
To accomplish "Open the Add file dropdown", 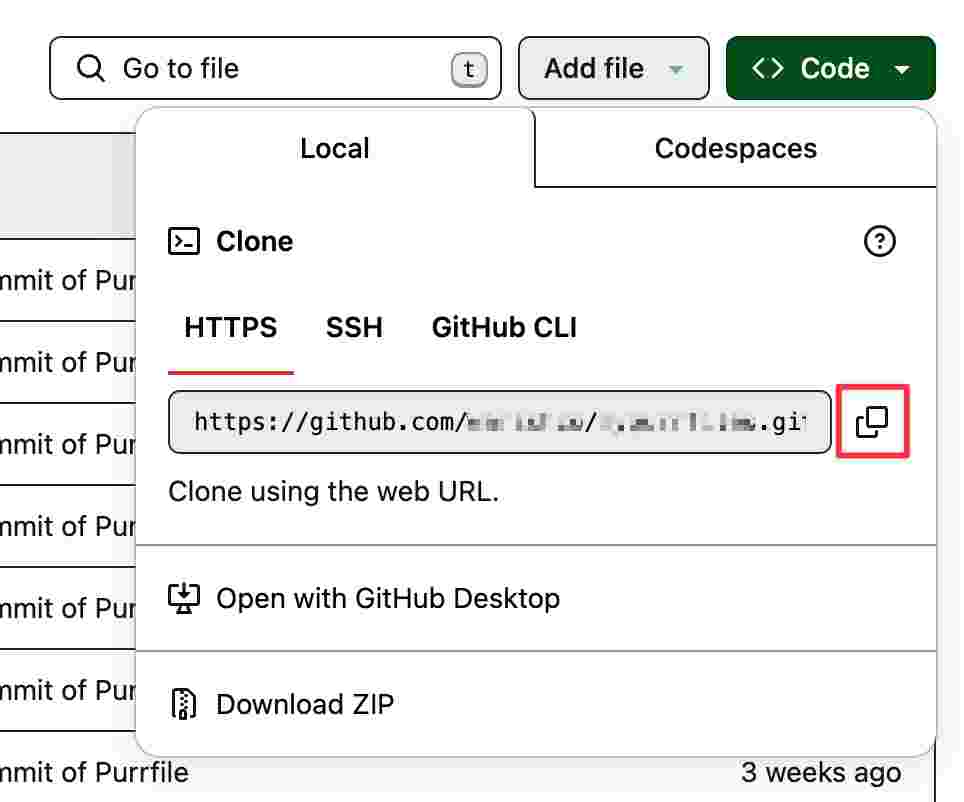I will 613,68.
